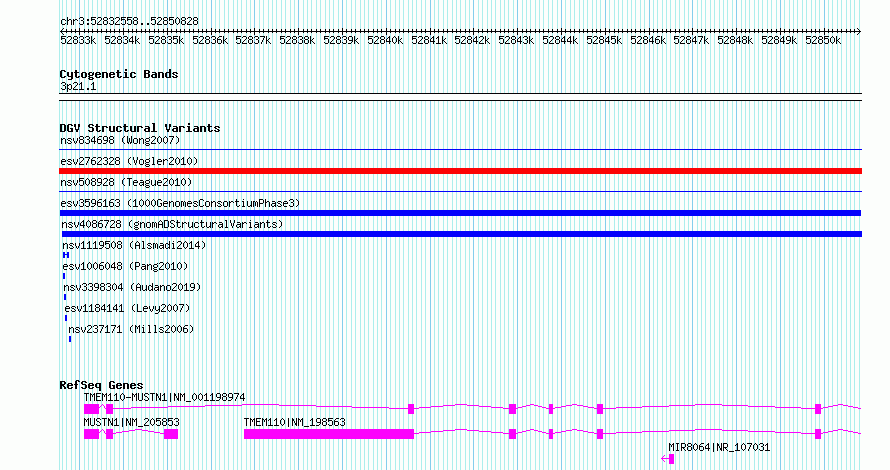This screenshot has height=470, width=890.
Task: Click first exon of TMEM110-MUSTN1 transcript
Action: point(91,409)
